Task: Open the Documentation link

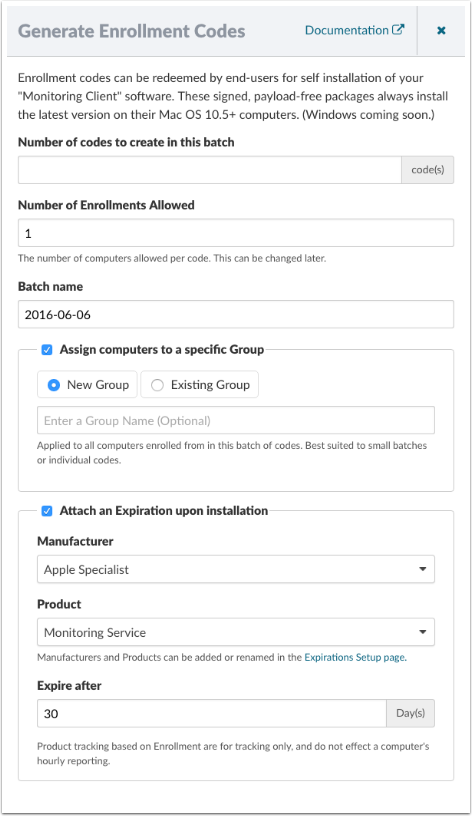Action: tap(354, 30)
